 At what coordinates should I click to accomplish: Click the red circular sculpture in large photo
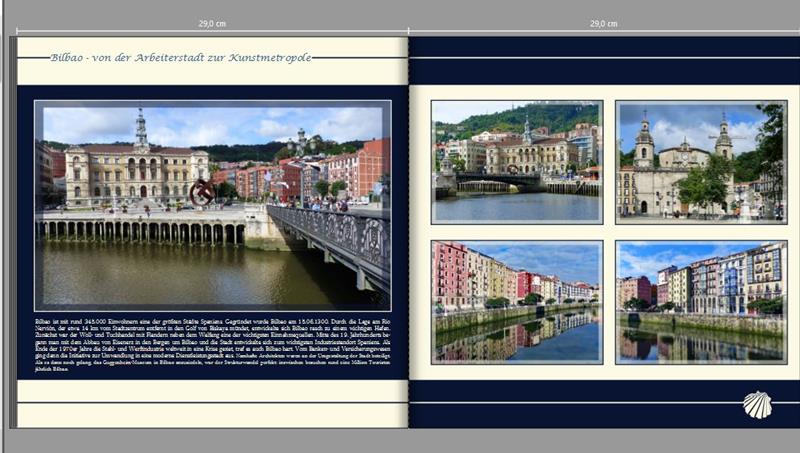(x=201, y=191)
